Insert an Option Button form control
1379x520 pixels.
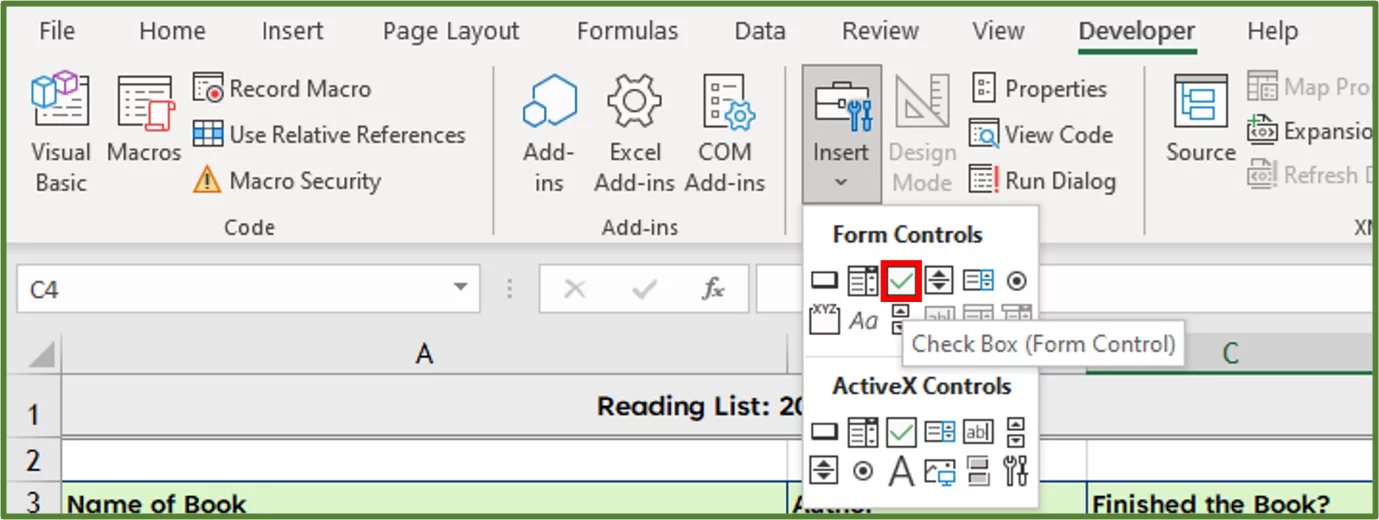[x=1017, y=281]
